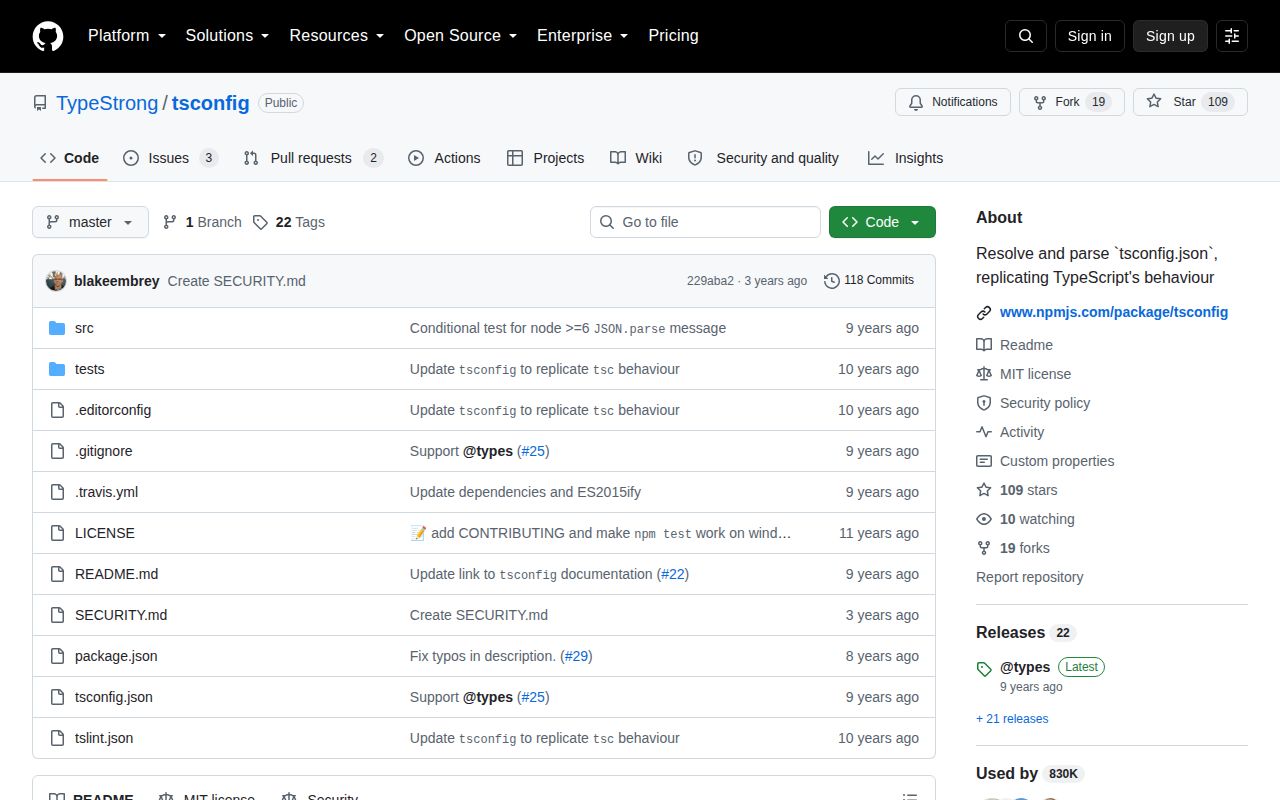This screenshot has width=1280, height=800.
Task: Open the tsconfig.json file
Action: coord(114,697)
